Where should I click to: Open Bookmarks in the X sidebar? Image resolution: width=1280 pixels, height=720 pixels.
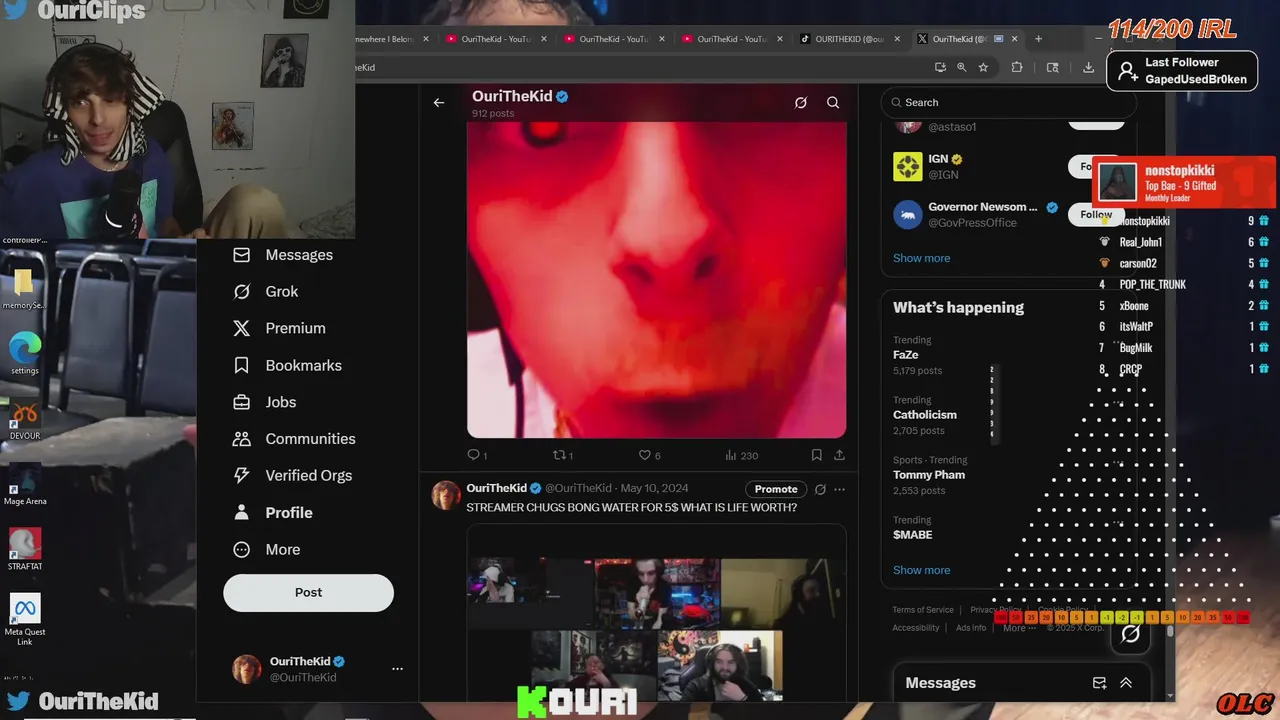(287, 365)
